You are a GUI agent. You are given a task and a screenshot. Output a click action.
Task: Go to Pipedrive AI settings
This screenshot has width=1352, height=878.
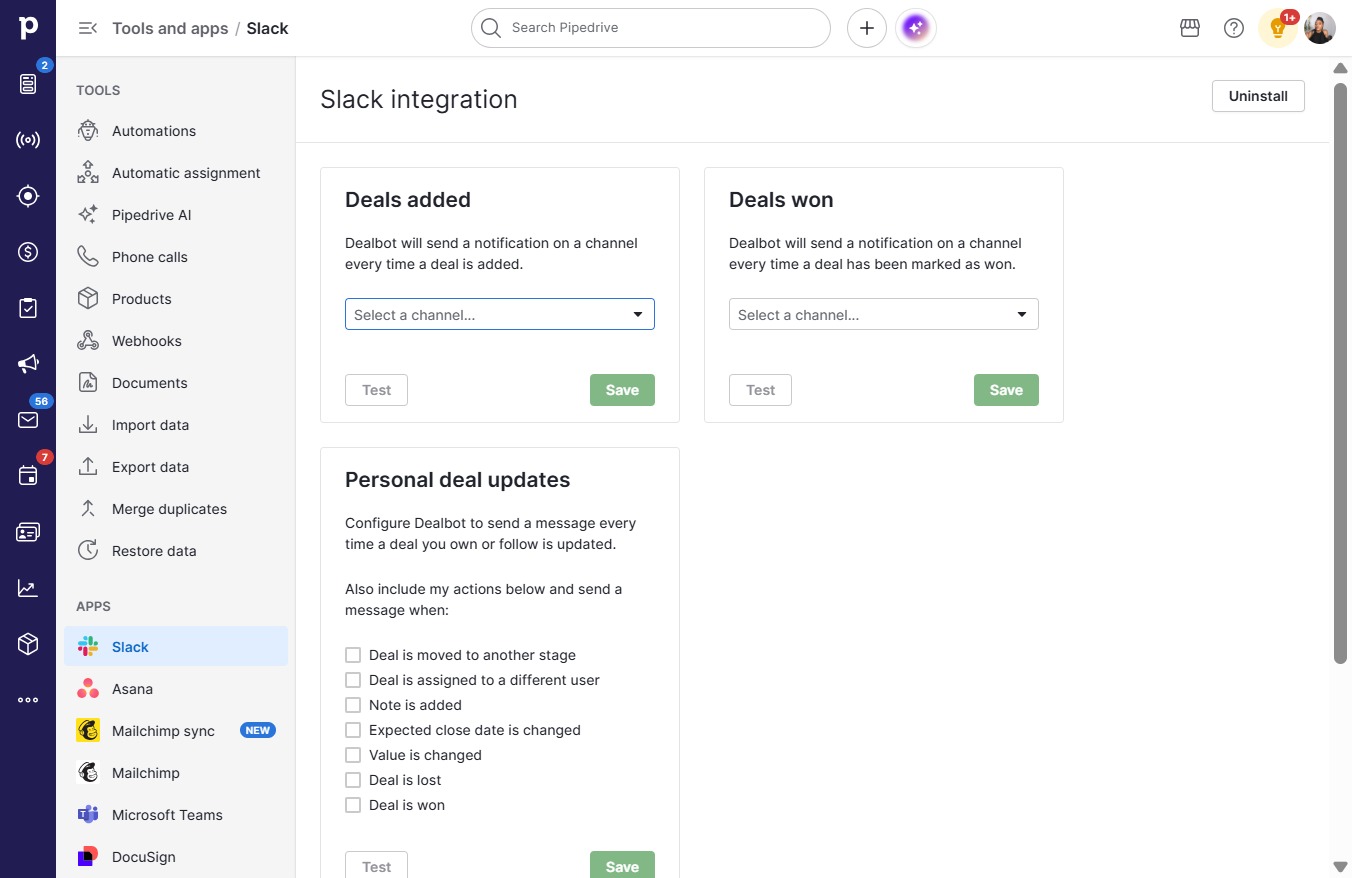tap(176, 215)
